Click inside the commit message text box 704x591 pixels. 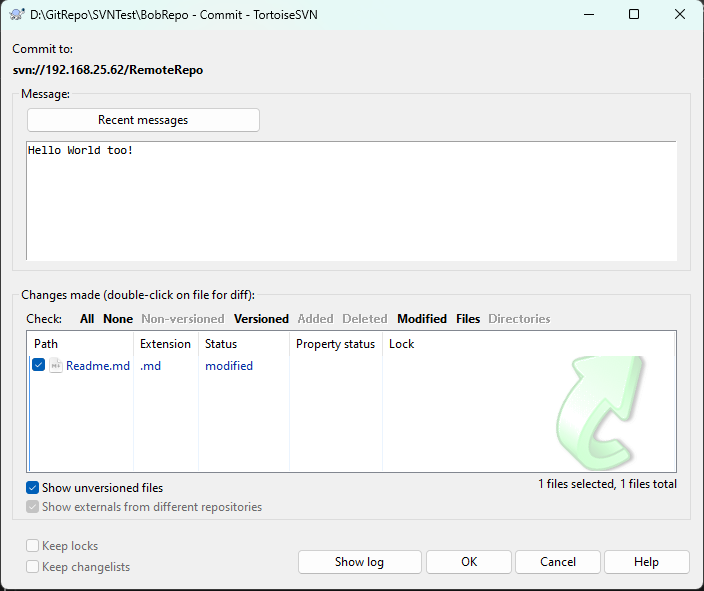pos(351,201)
